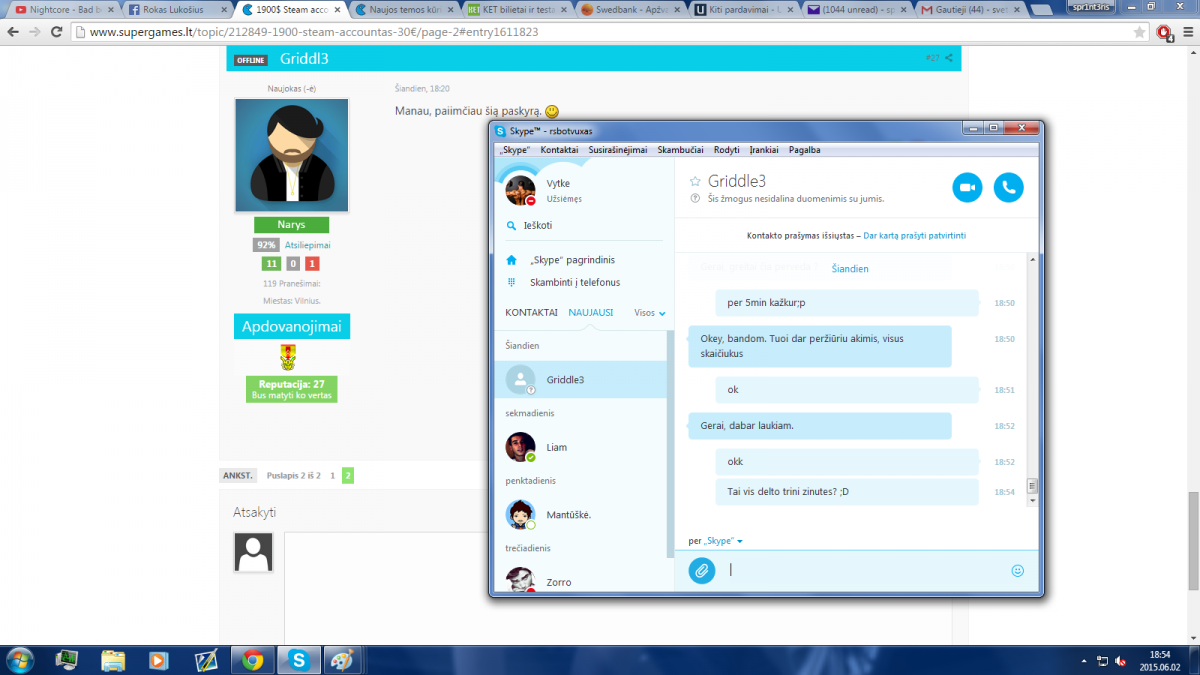The image size is (1200, 675).
Task: Click the Skype logo in the title bar
Action: coord(501,131)
